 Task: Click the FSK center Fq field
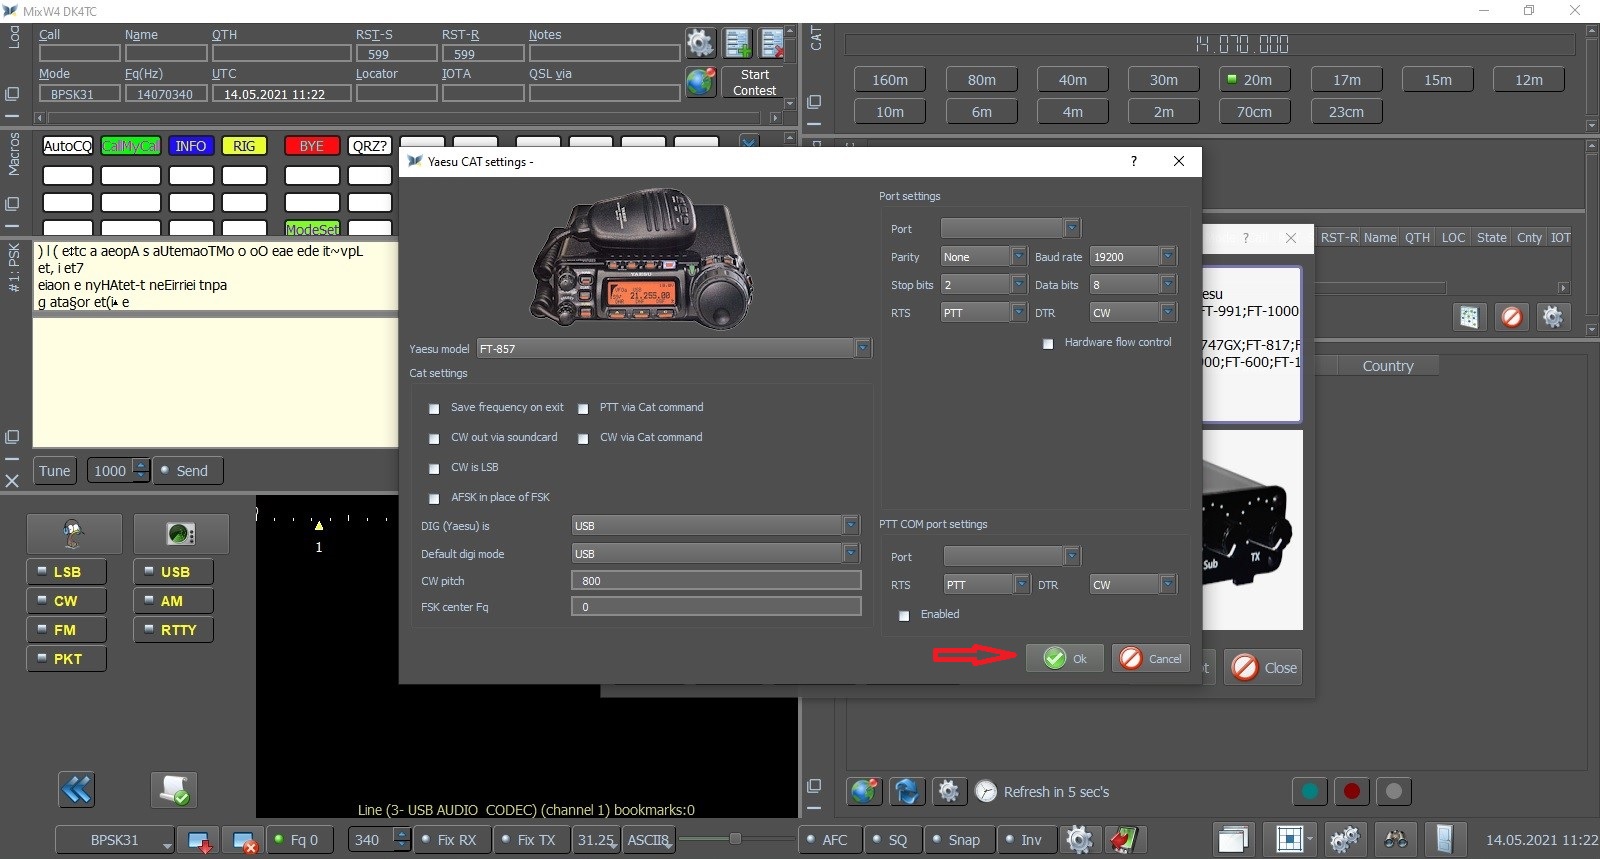pos(716,606)
